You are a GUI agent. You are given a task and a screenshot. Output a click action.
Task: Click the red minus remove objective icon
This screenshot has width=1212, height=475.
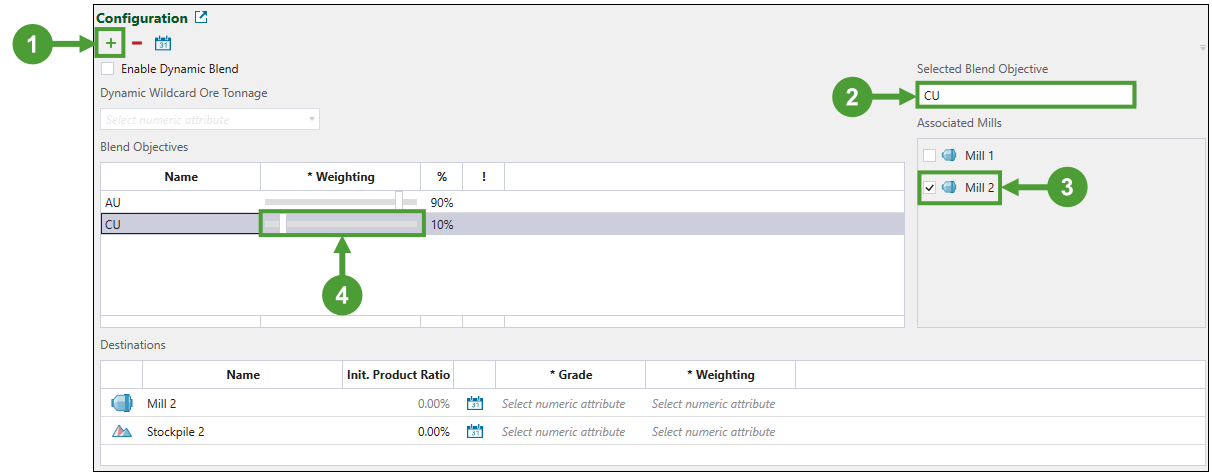point(137,43)
